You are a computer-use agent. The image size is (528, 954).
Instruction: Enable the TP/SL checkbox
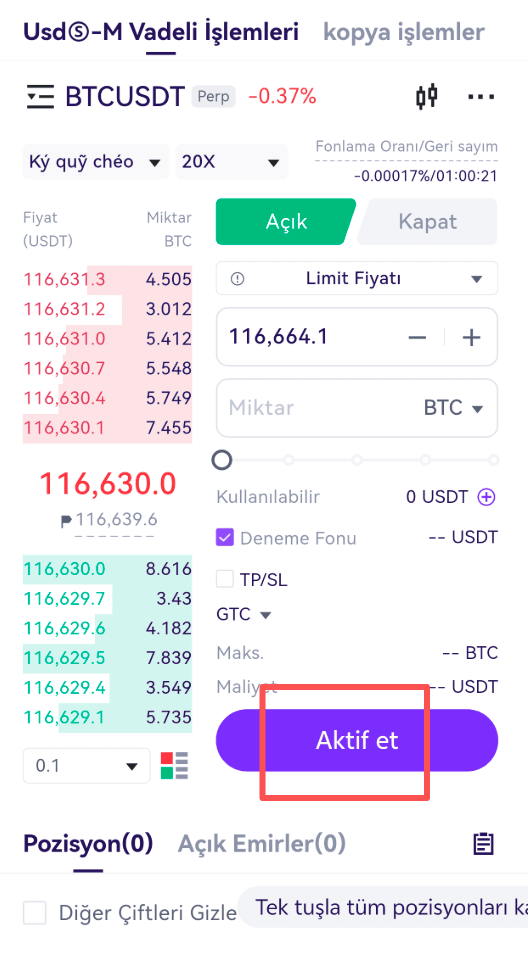(x=225, y=579)
